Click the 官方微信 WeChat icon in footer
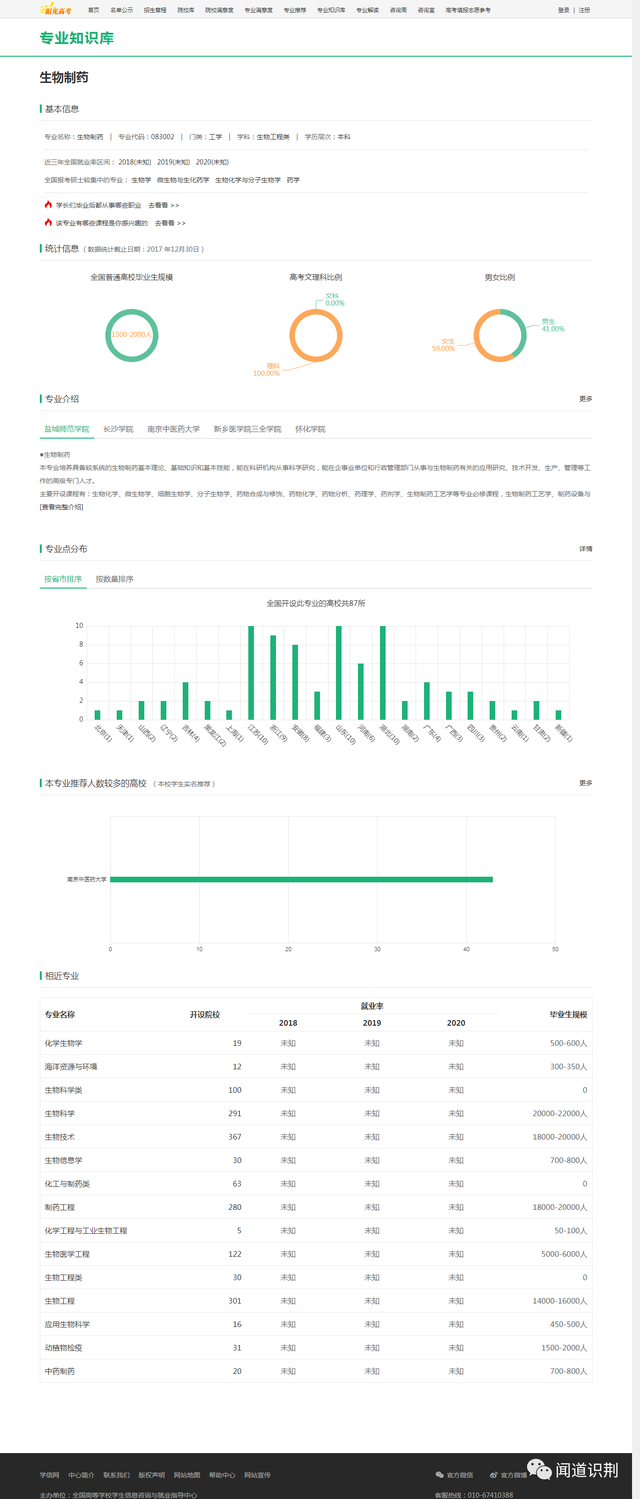 click(x=439, y=1475)
